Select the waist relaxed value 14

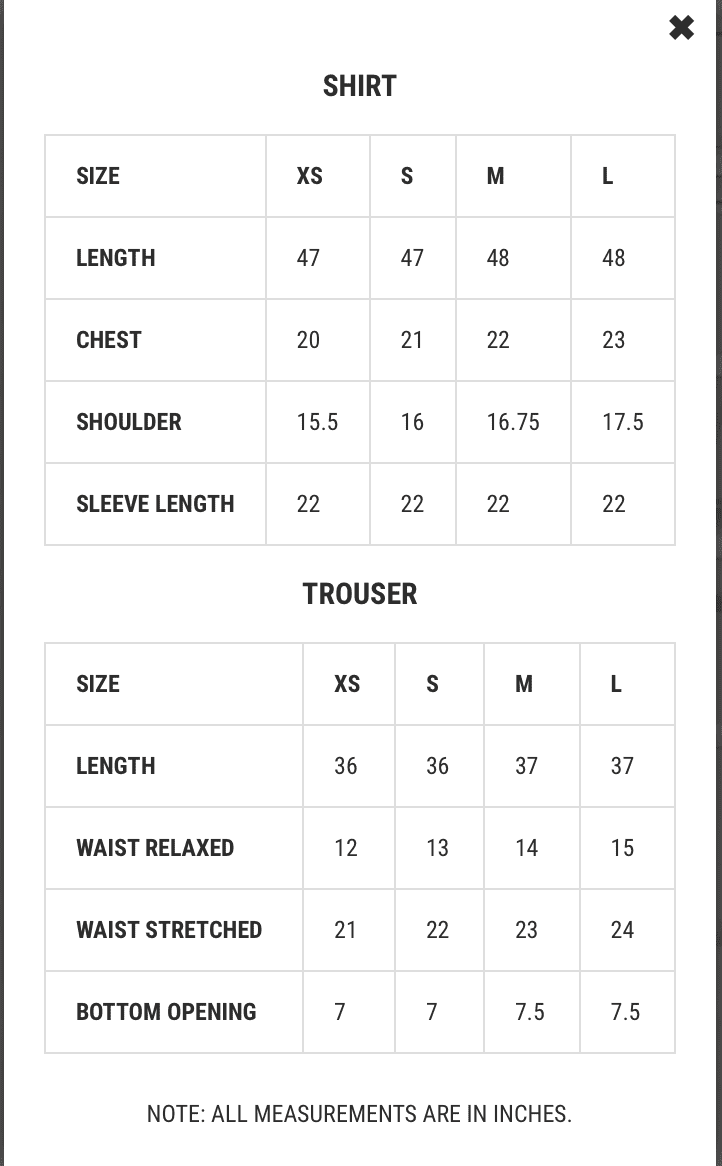click(526, 848)
